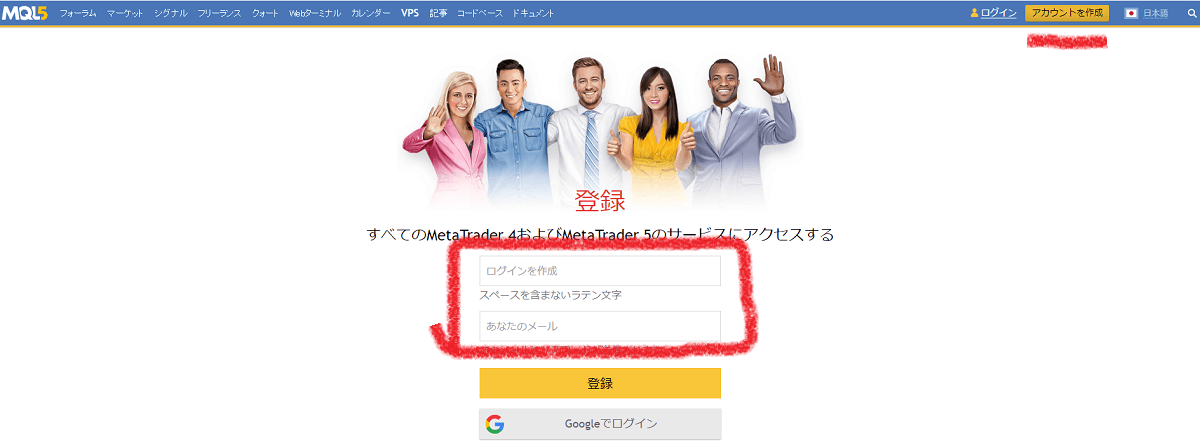Select フリーランス in the top menu
This screenshot has height=446, width=1200.
(x=218, y=13)
